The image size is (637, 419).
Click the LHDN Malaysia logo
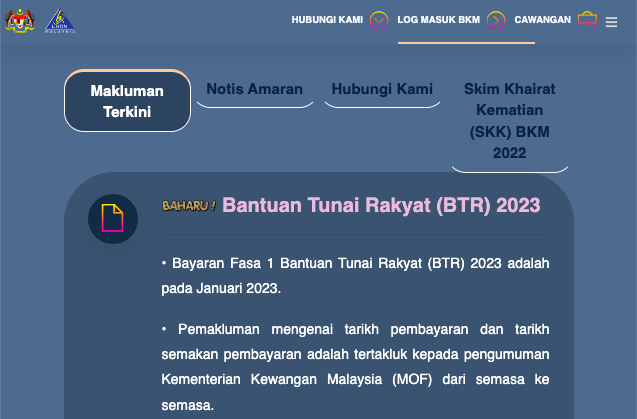click(x=60, y=20)
